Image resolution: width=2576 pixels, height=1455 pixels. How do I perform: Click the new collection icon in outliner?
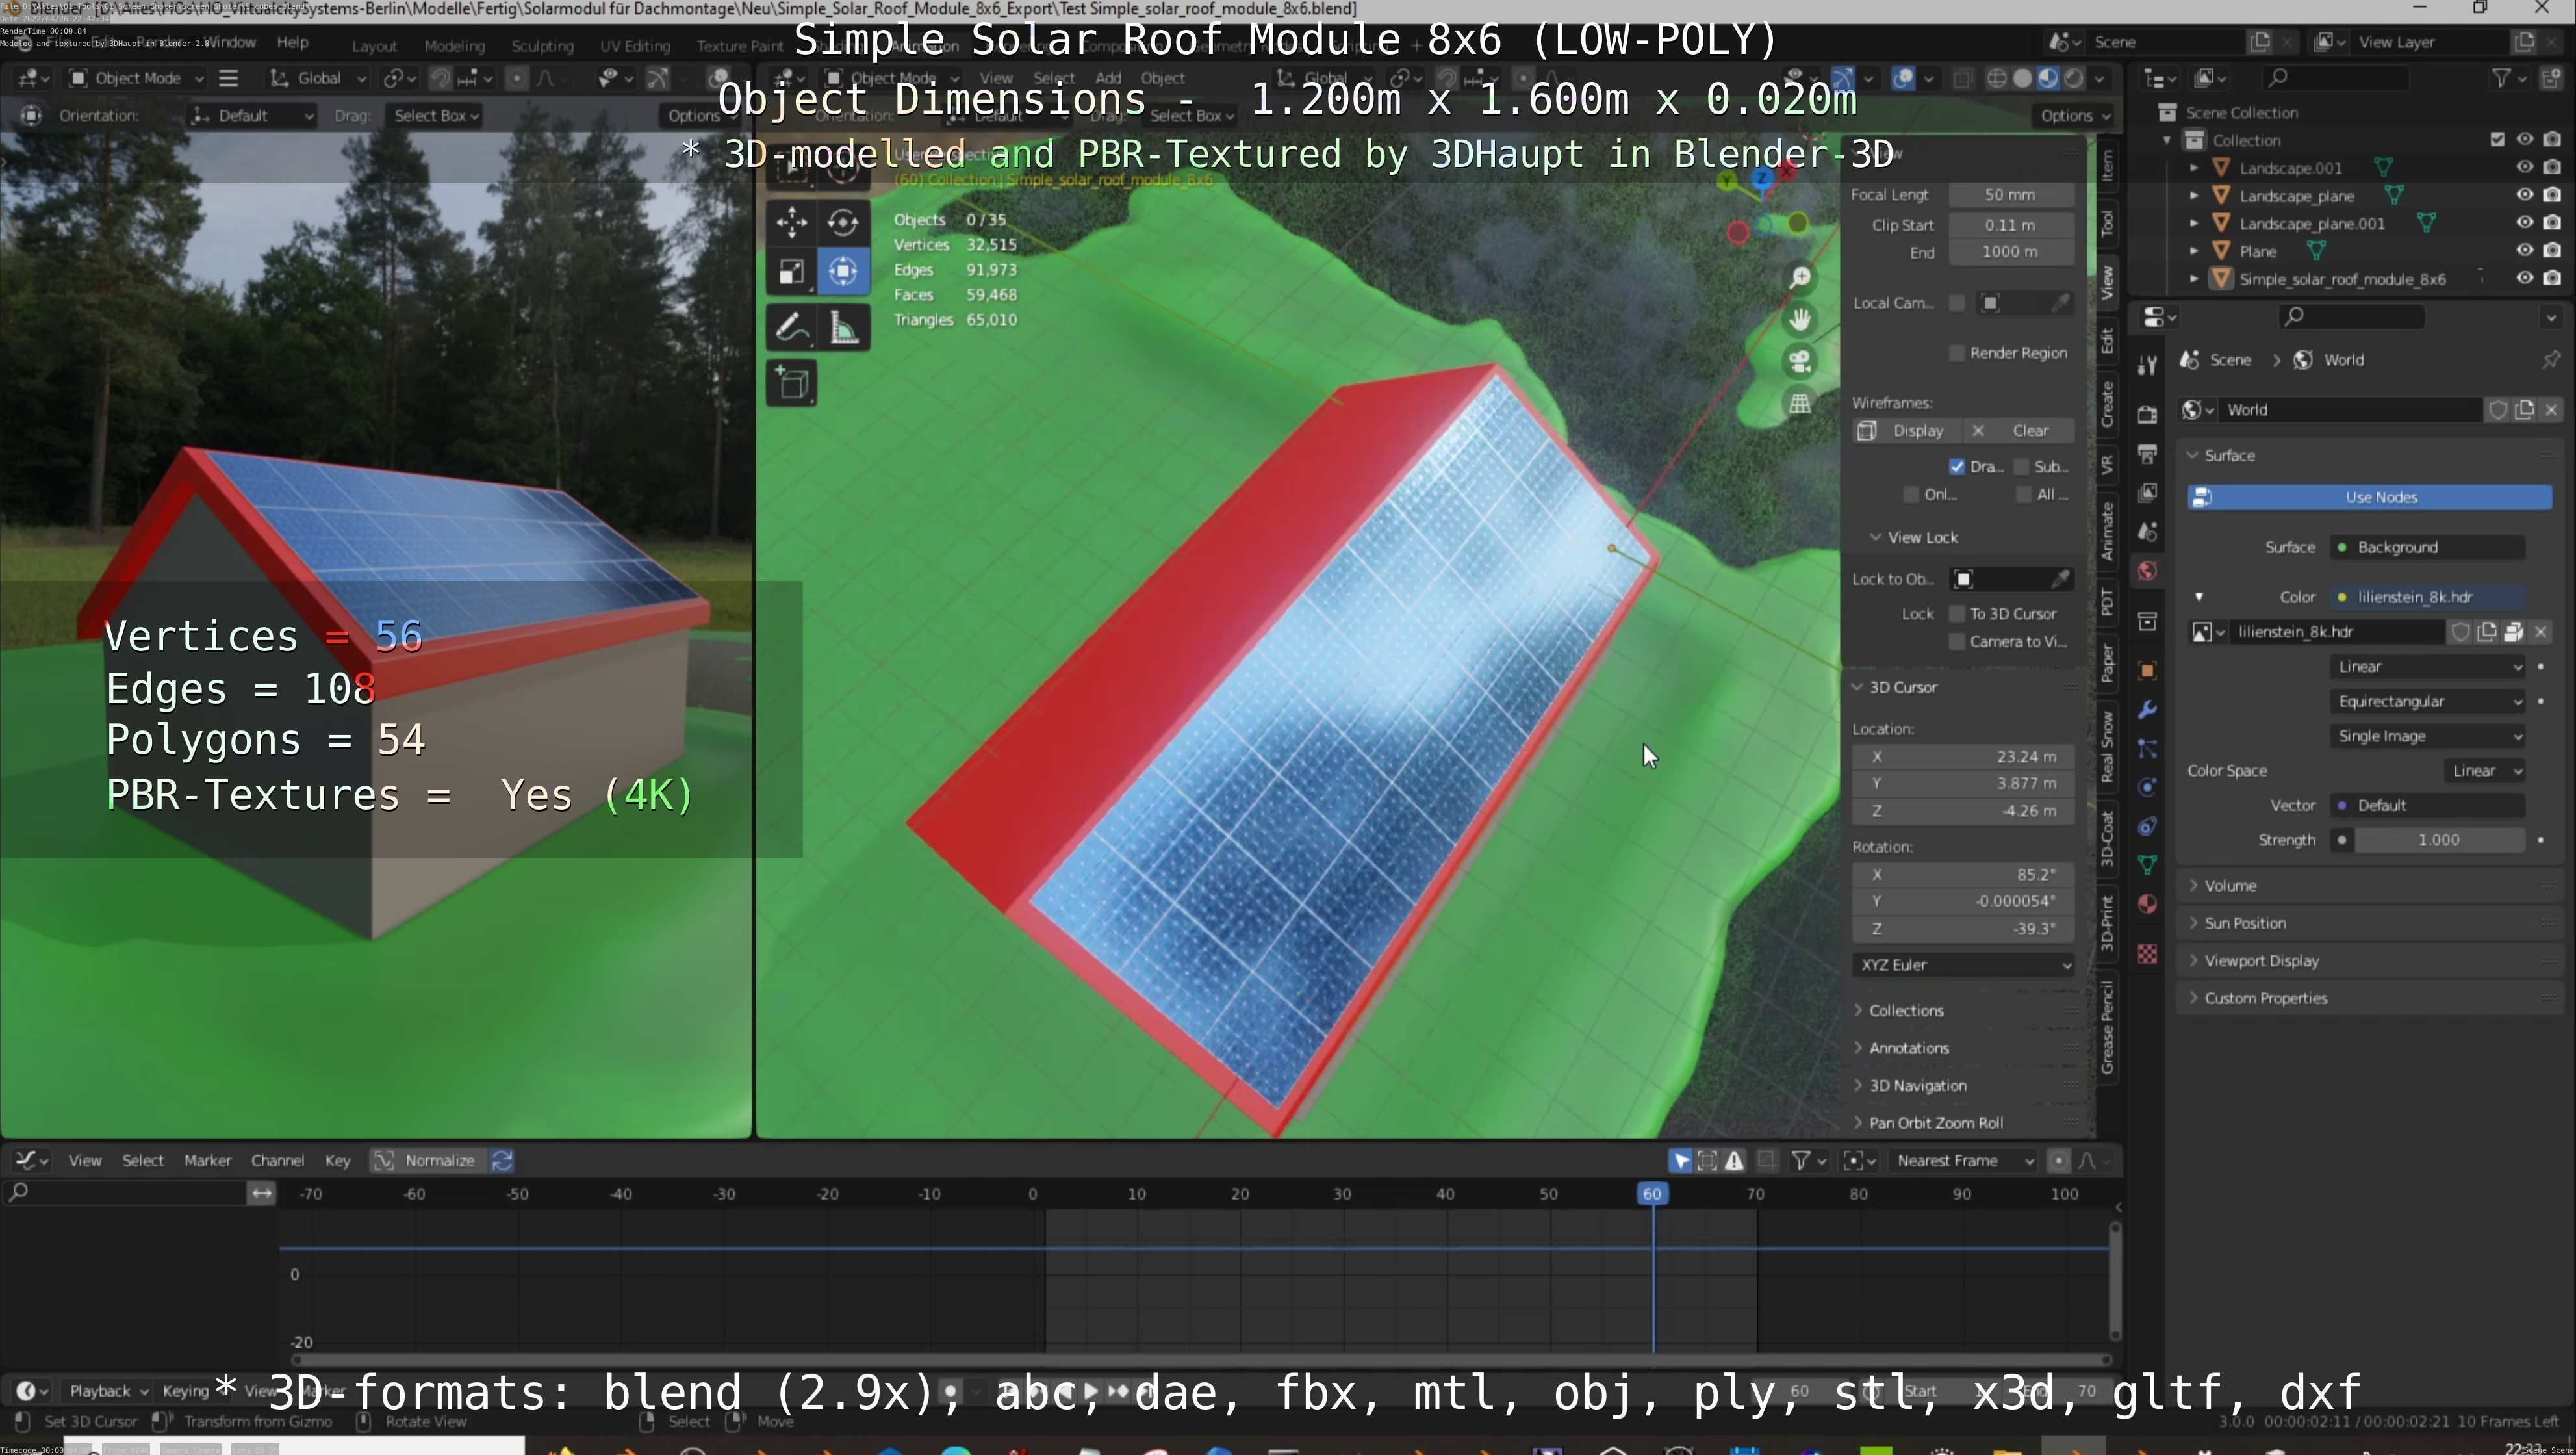2551,78
